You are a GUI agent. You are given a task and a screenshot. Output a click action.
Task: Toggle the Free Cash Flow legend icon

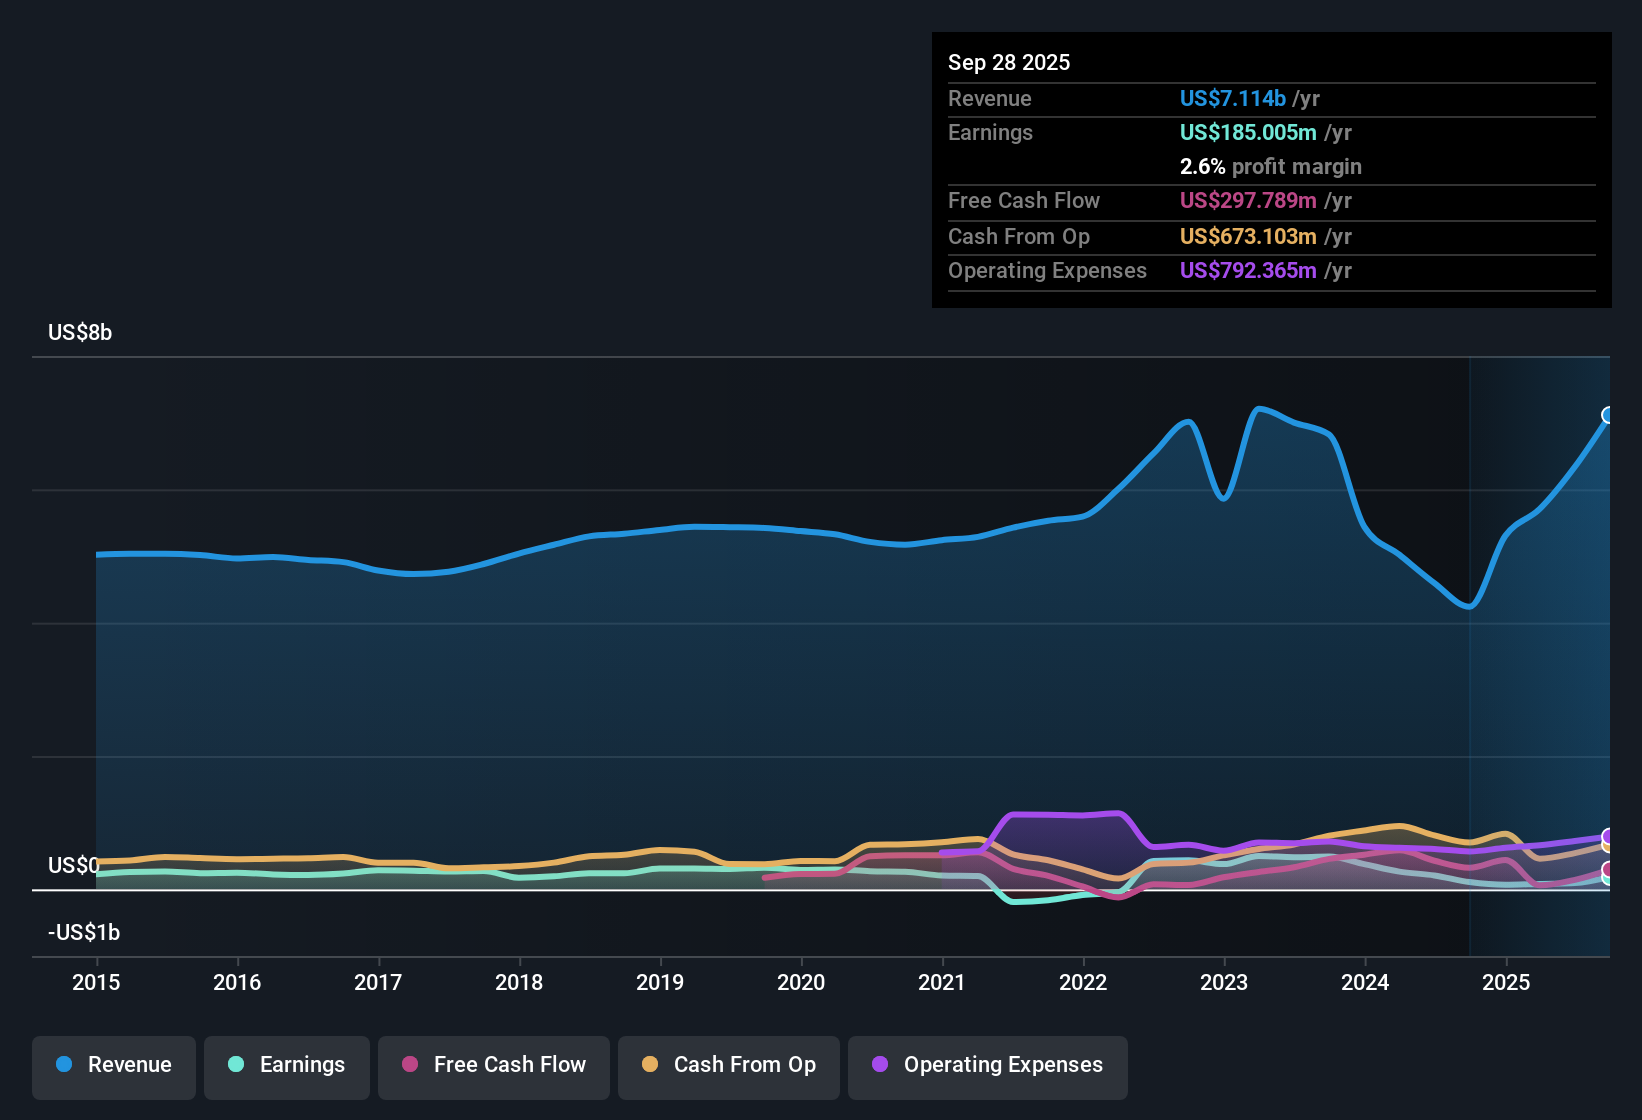(409, 1065)
